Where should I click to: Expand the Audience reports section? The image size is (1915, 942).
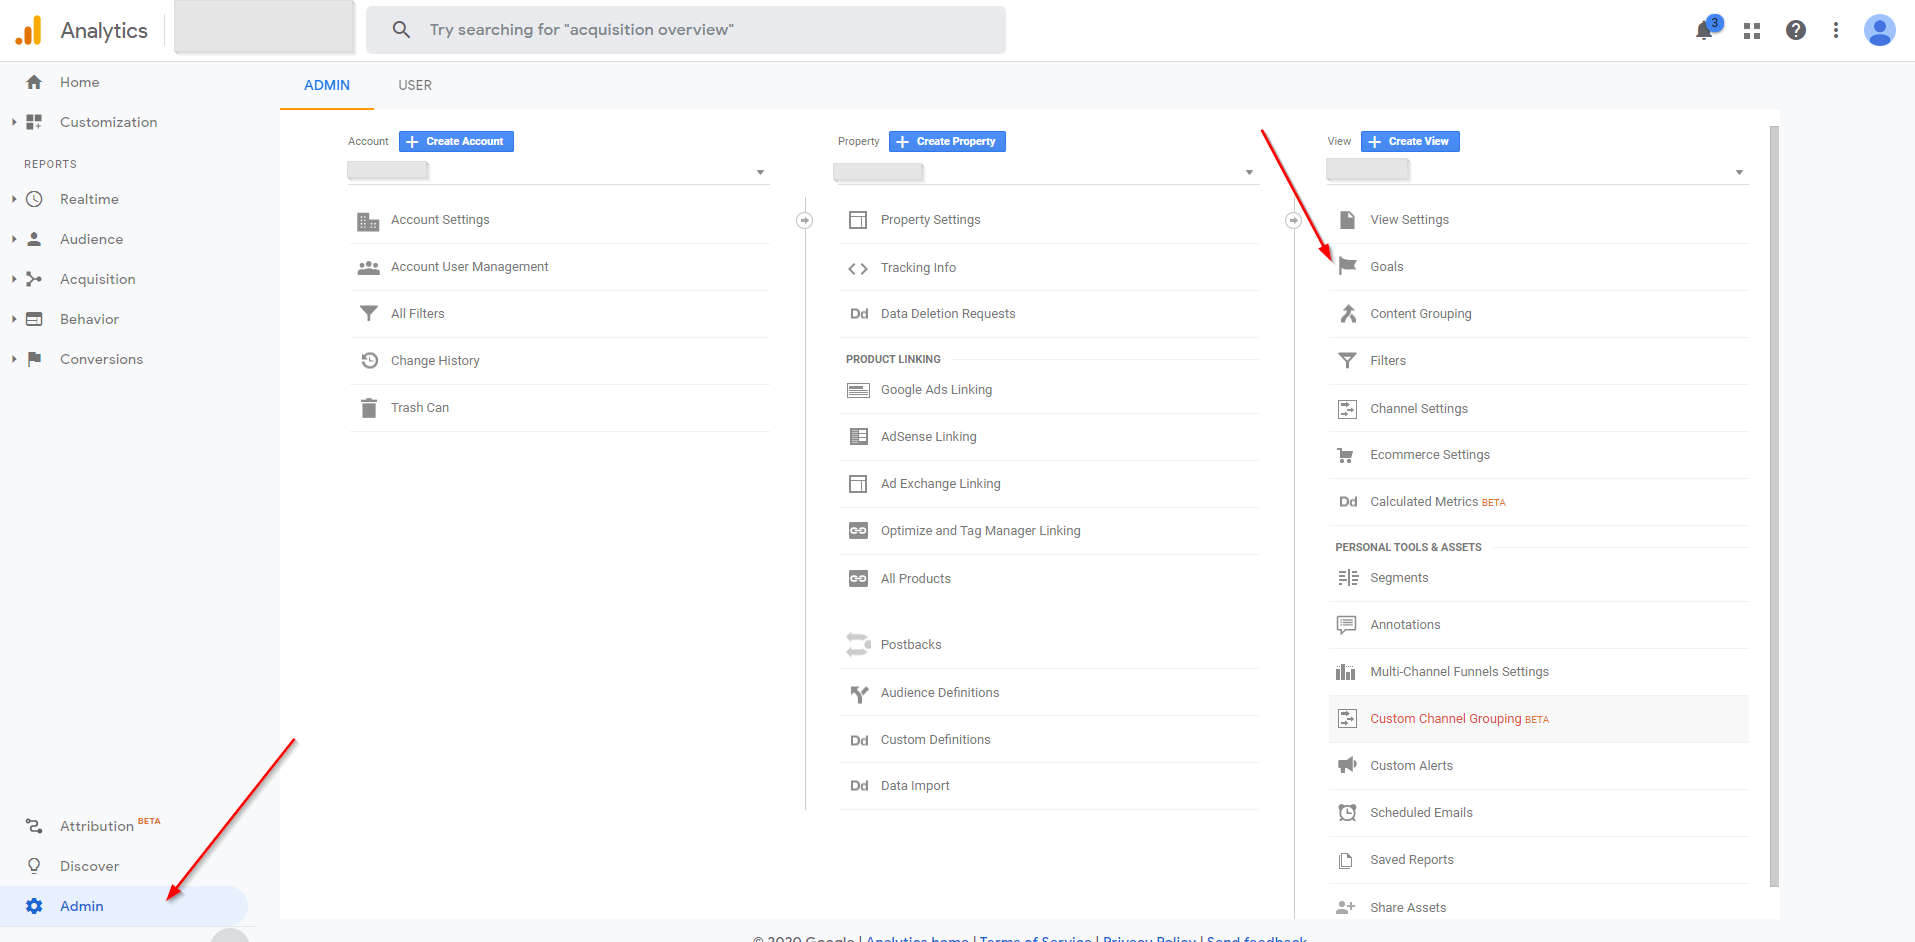(91, 239)
